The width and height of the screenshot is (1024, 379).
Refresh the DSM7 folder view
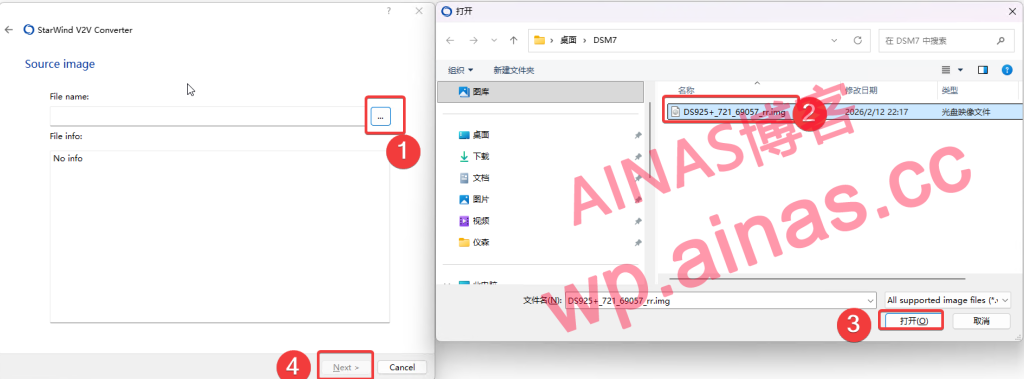tap(857, 41)
